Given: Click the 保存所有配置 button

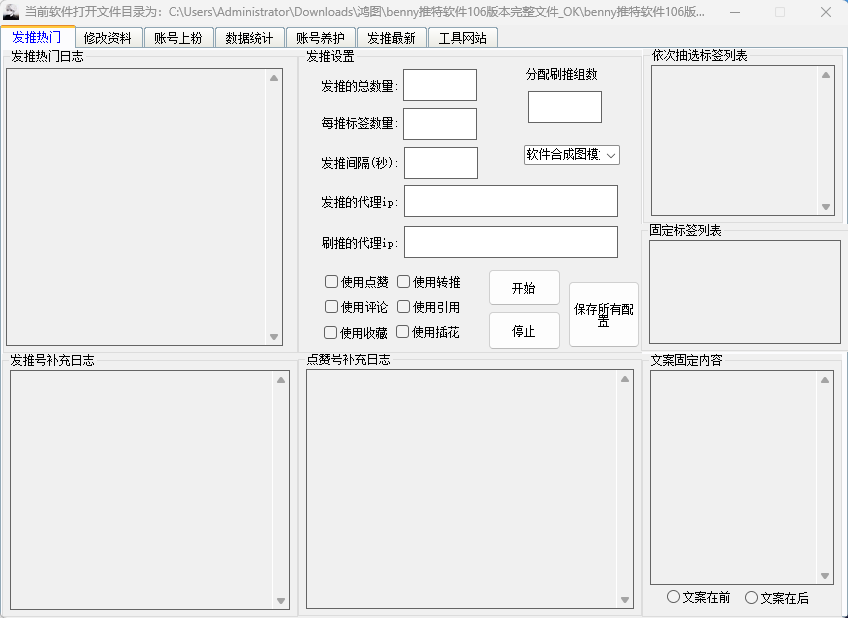Looking at the screenshot, I should (x=604, y=315).
